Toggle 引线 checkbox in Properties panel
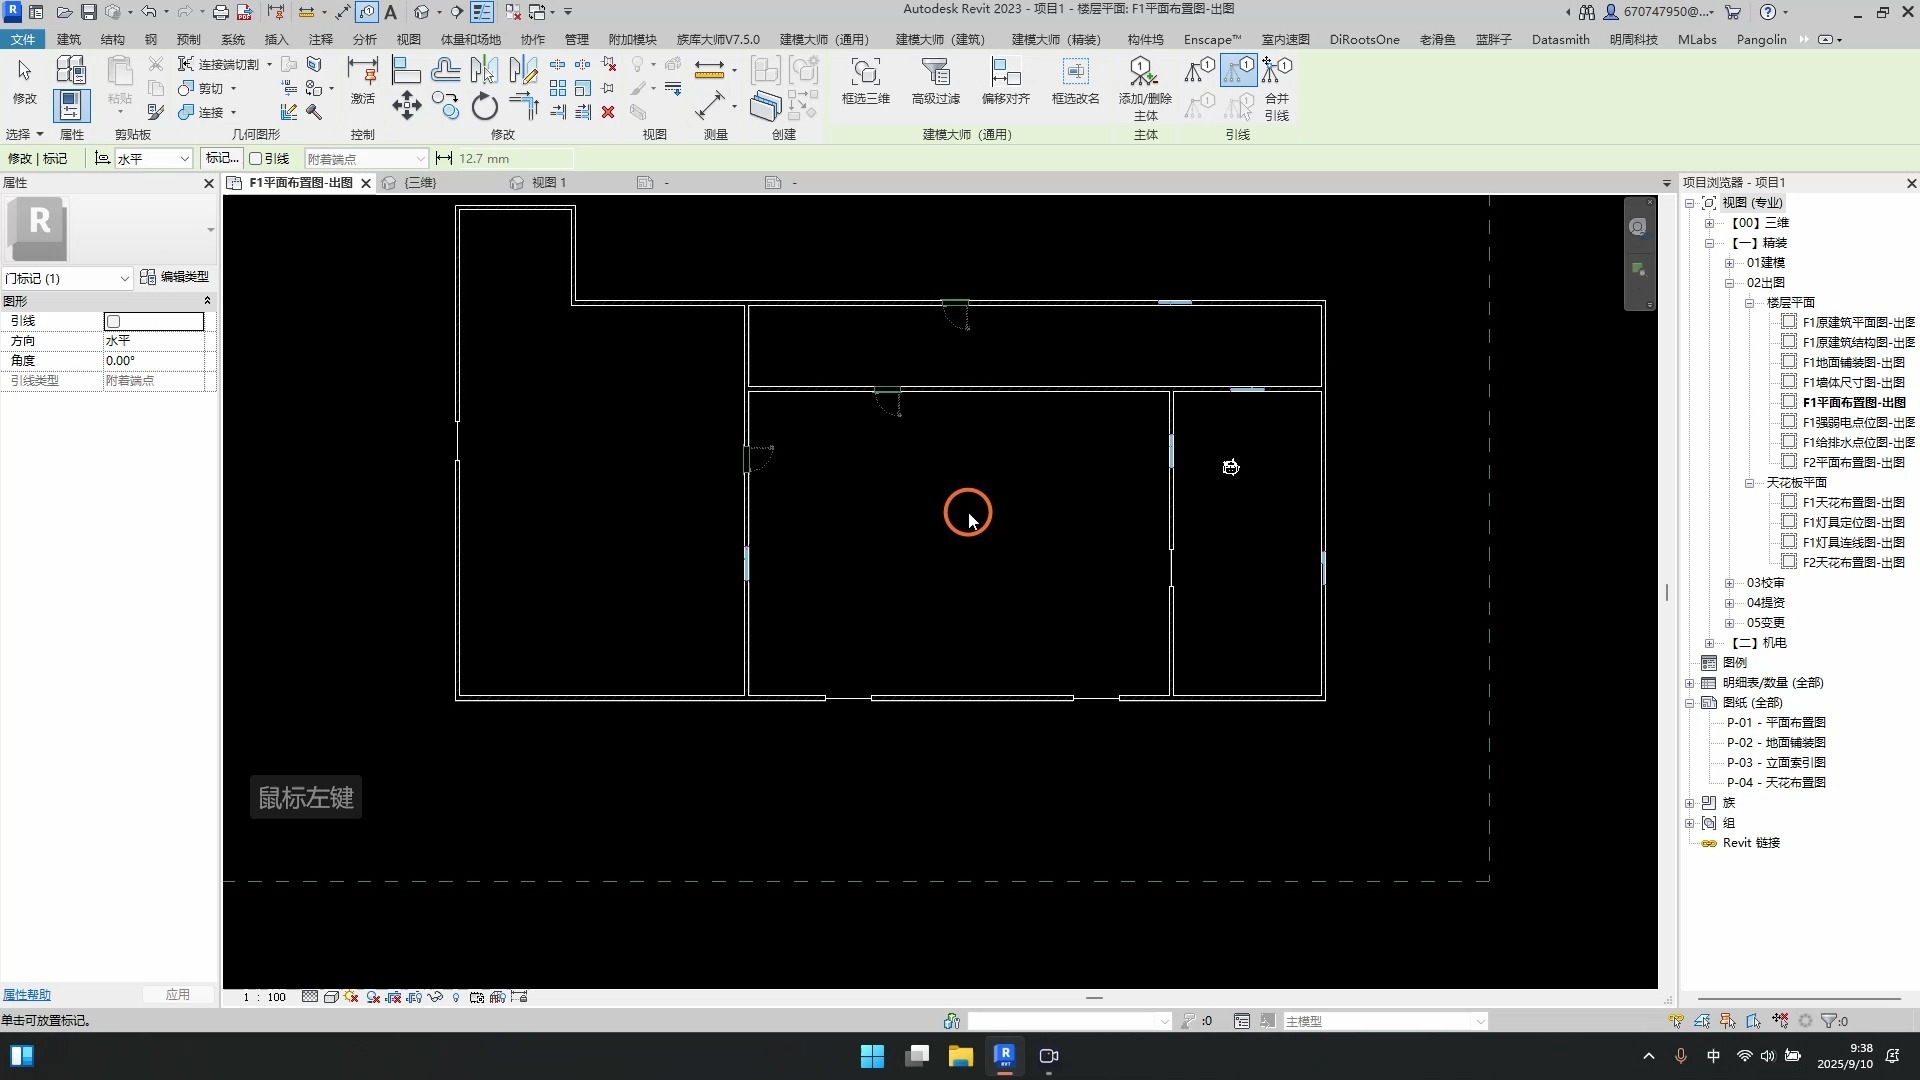 point(114,322)
